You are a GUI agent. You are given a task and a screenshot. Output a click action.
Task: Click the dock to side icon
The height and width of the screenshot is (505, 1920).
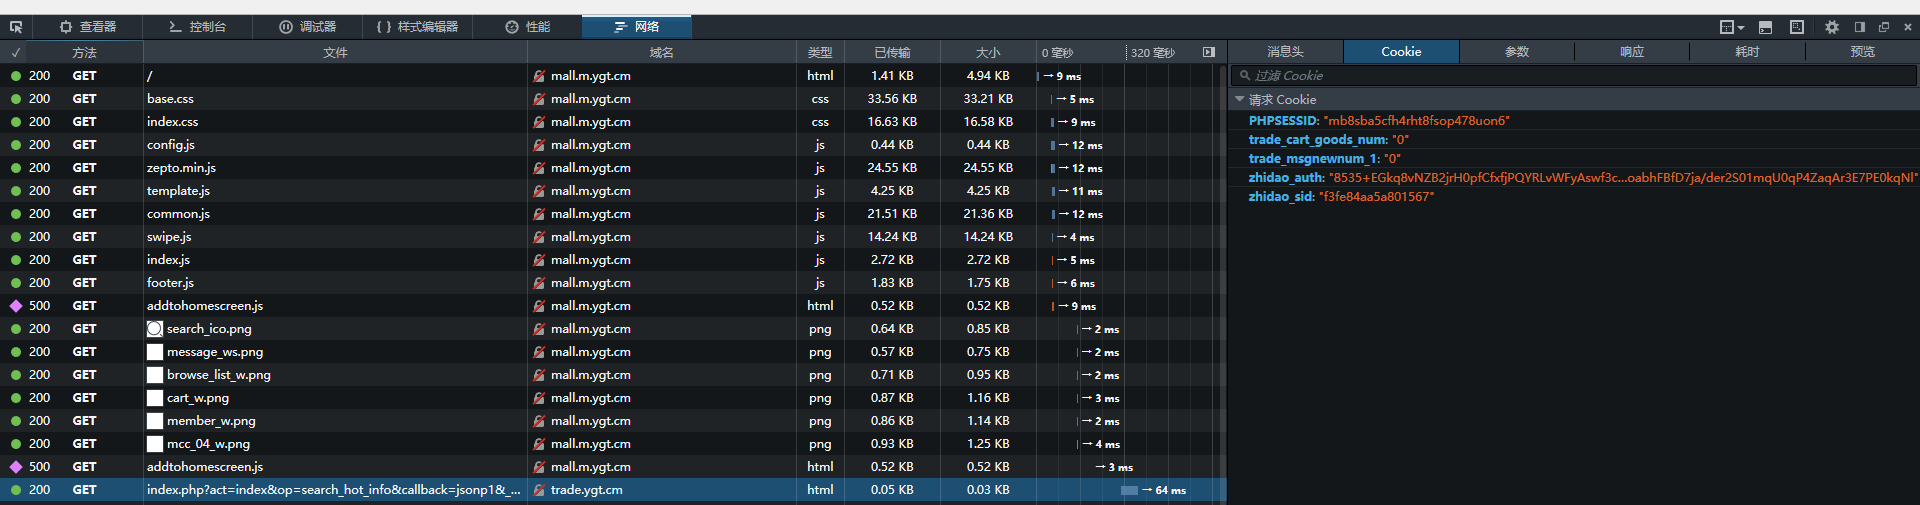pyautogui.click(x=1860, y=27)
